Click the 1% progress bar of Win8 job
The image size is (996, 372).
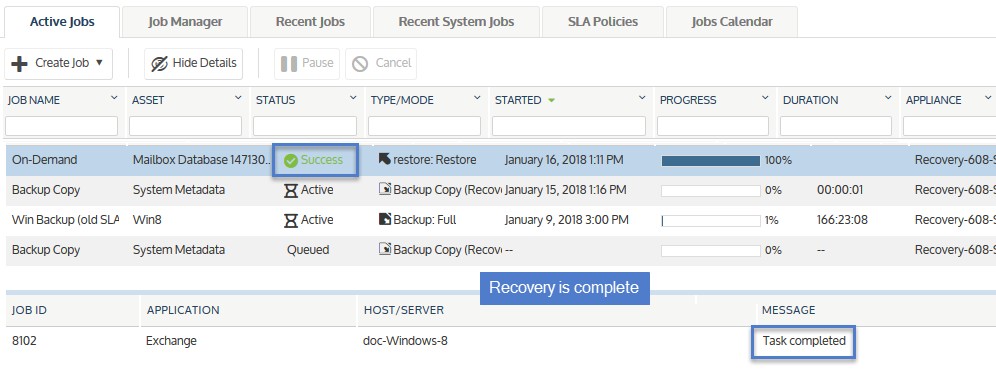pos(711,221)
